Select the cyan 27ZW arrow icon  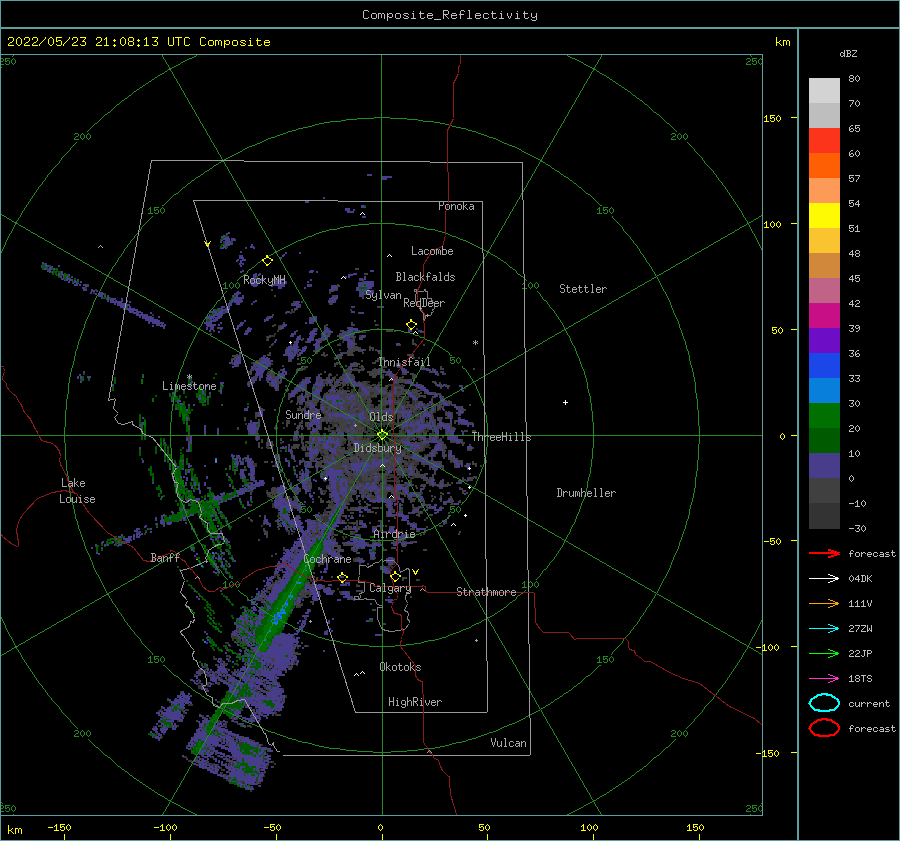[824, 629]
